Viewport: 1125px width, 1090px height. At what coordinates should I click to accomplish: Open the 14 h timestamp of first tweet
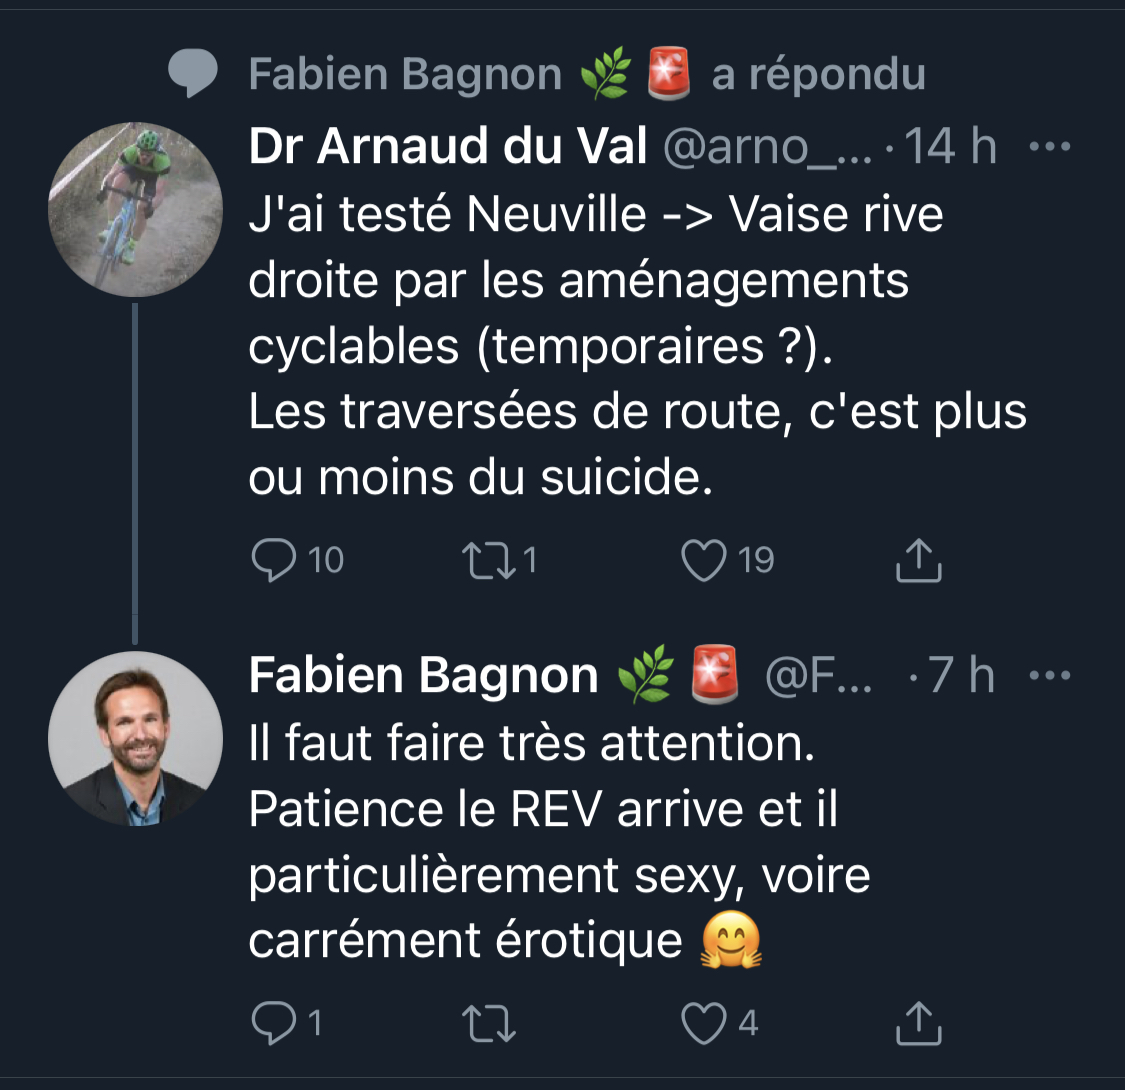click(950, 148)
